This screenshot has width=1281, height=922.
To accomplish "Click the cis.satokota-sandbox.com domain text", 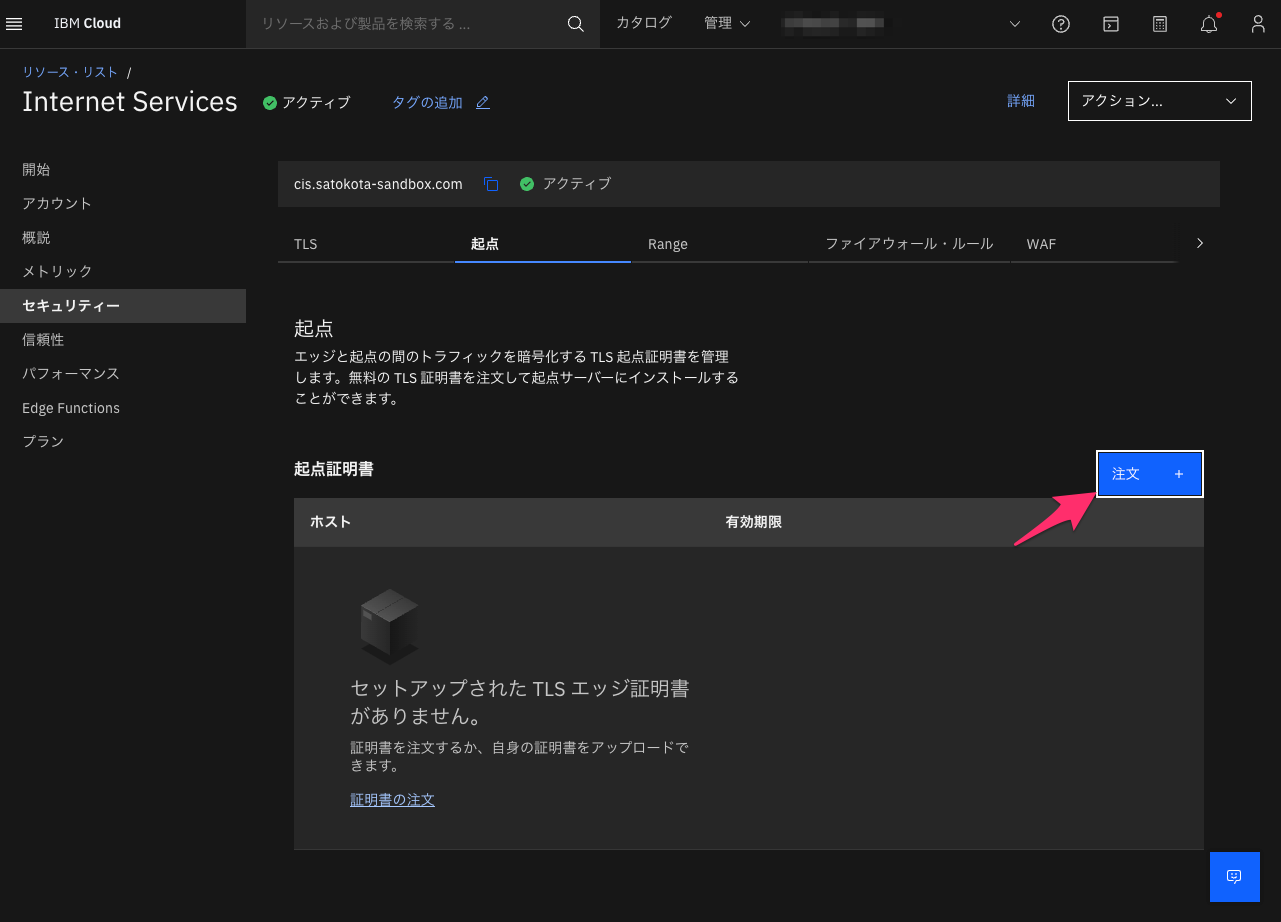I will [x=378, y=184].
